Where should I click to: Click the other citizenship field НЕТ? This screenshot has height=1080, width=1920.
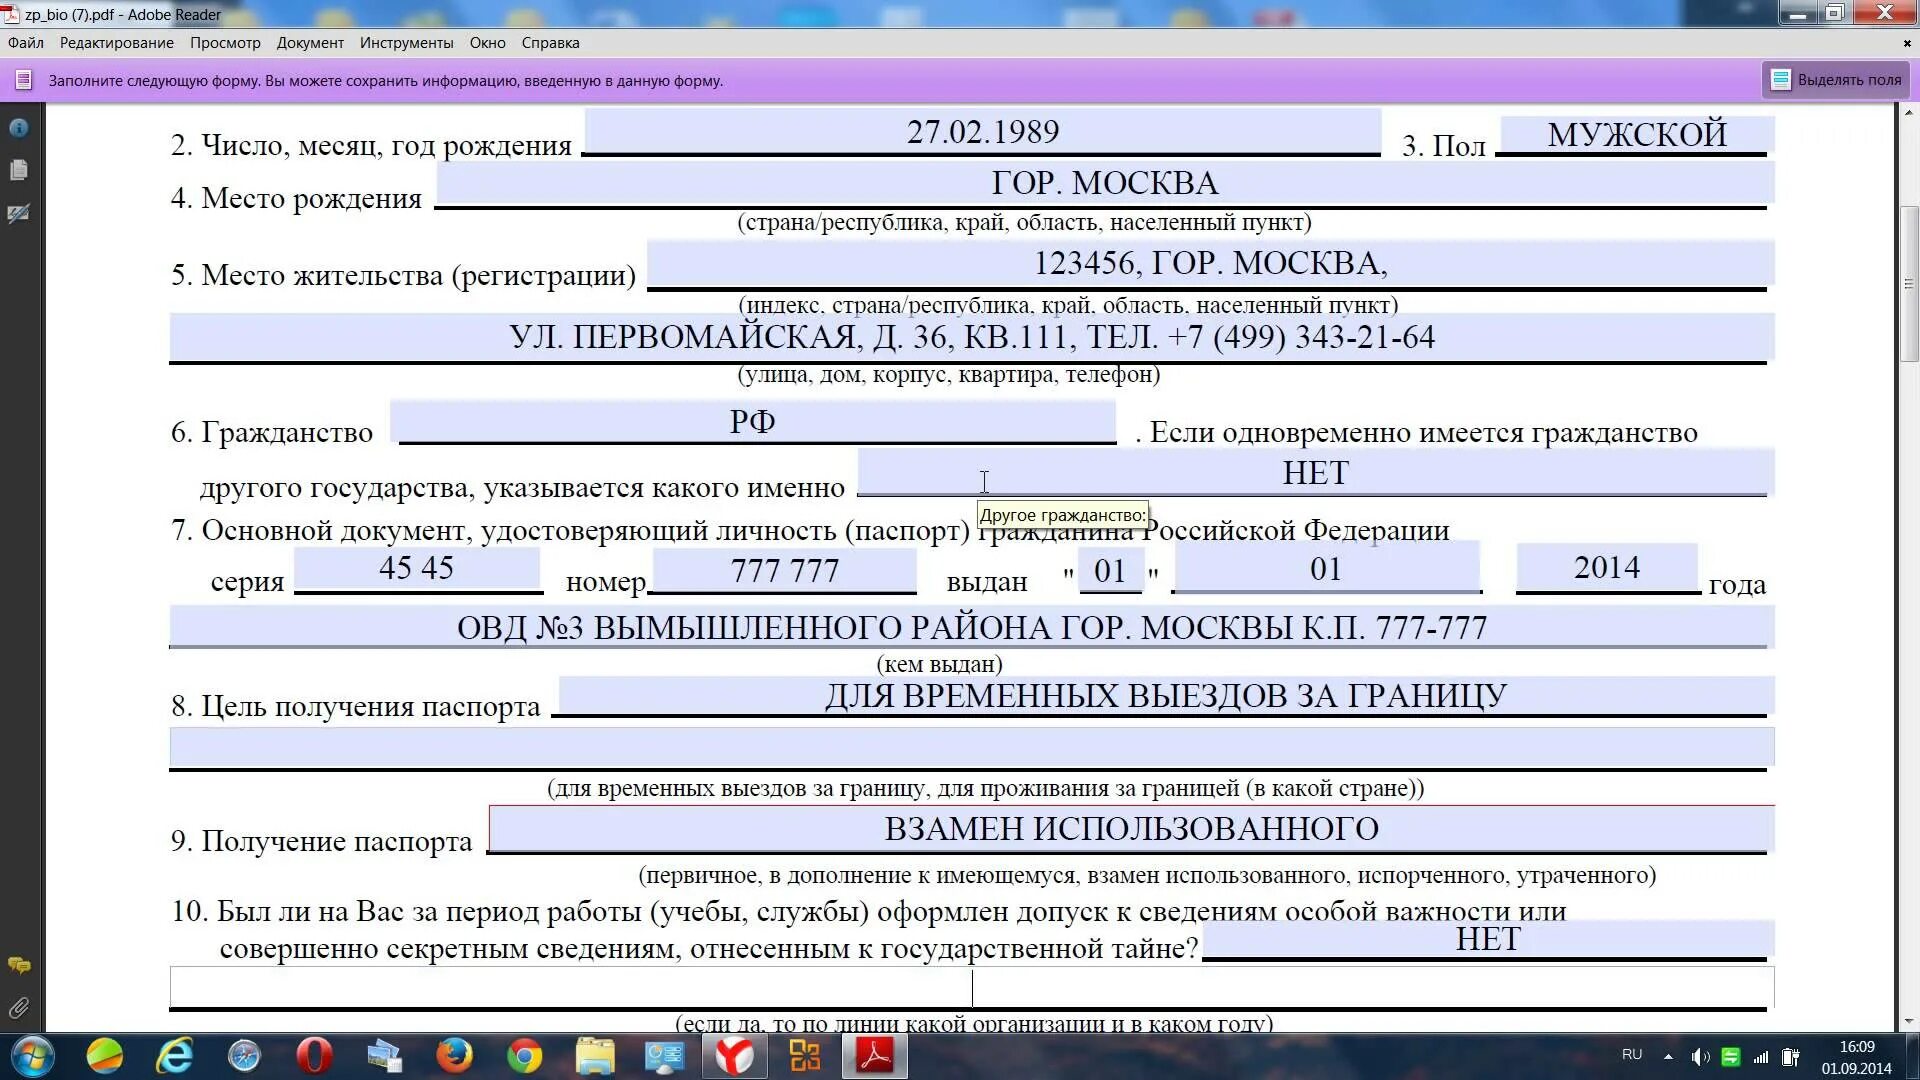pos(1315,472)
